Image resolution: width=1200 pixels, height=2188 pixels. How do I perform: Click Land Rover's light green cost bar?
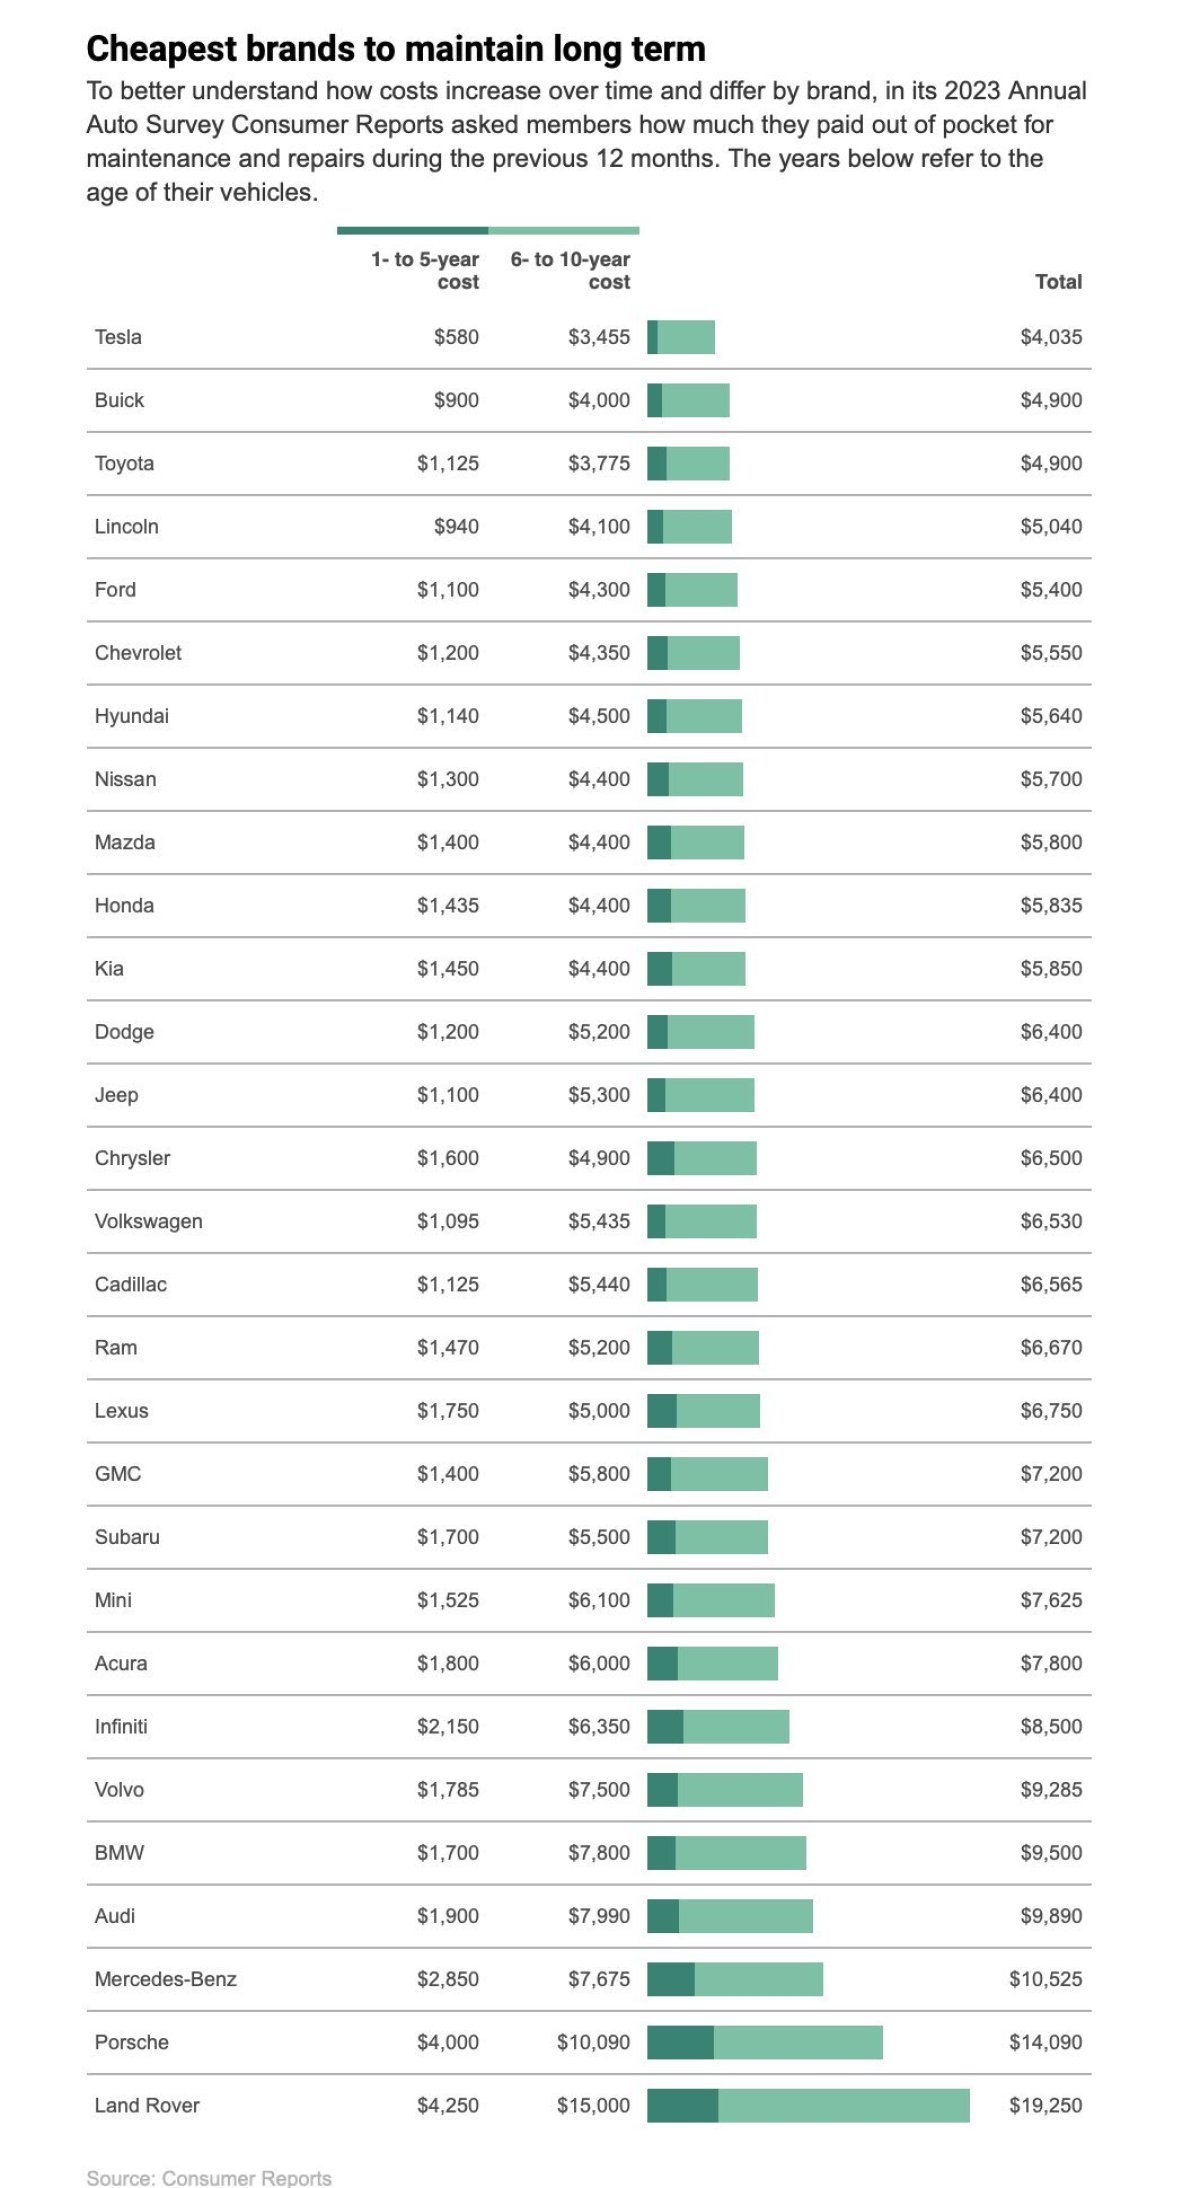[843, 2105]
